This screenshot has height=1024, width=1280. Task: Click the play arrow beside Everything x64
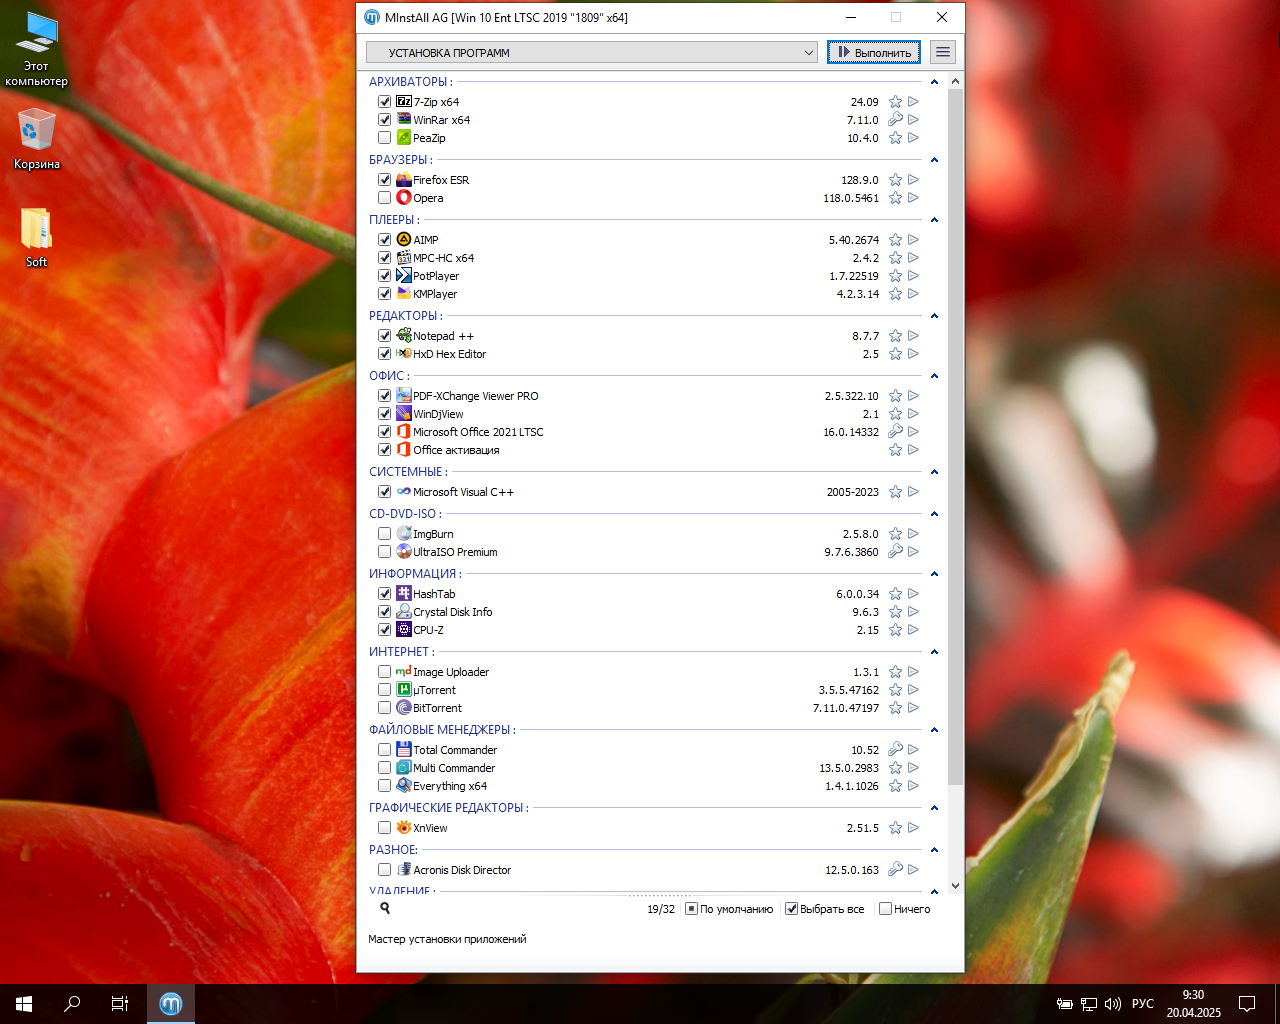(x=913, y=786)
